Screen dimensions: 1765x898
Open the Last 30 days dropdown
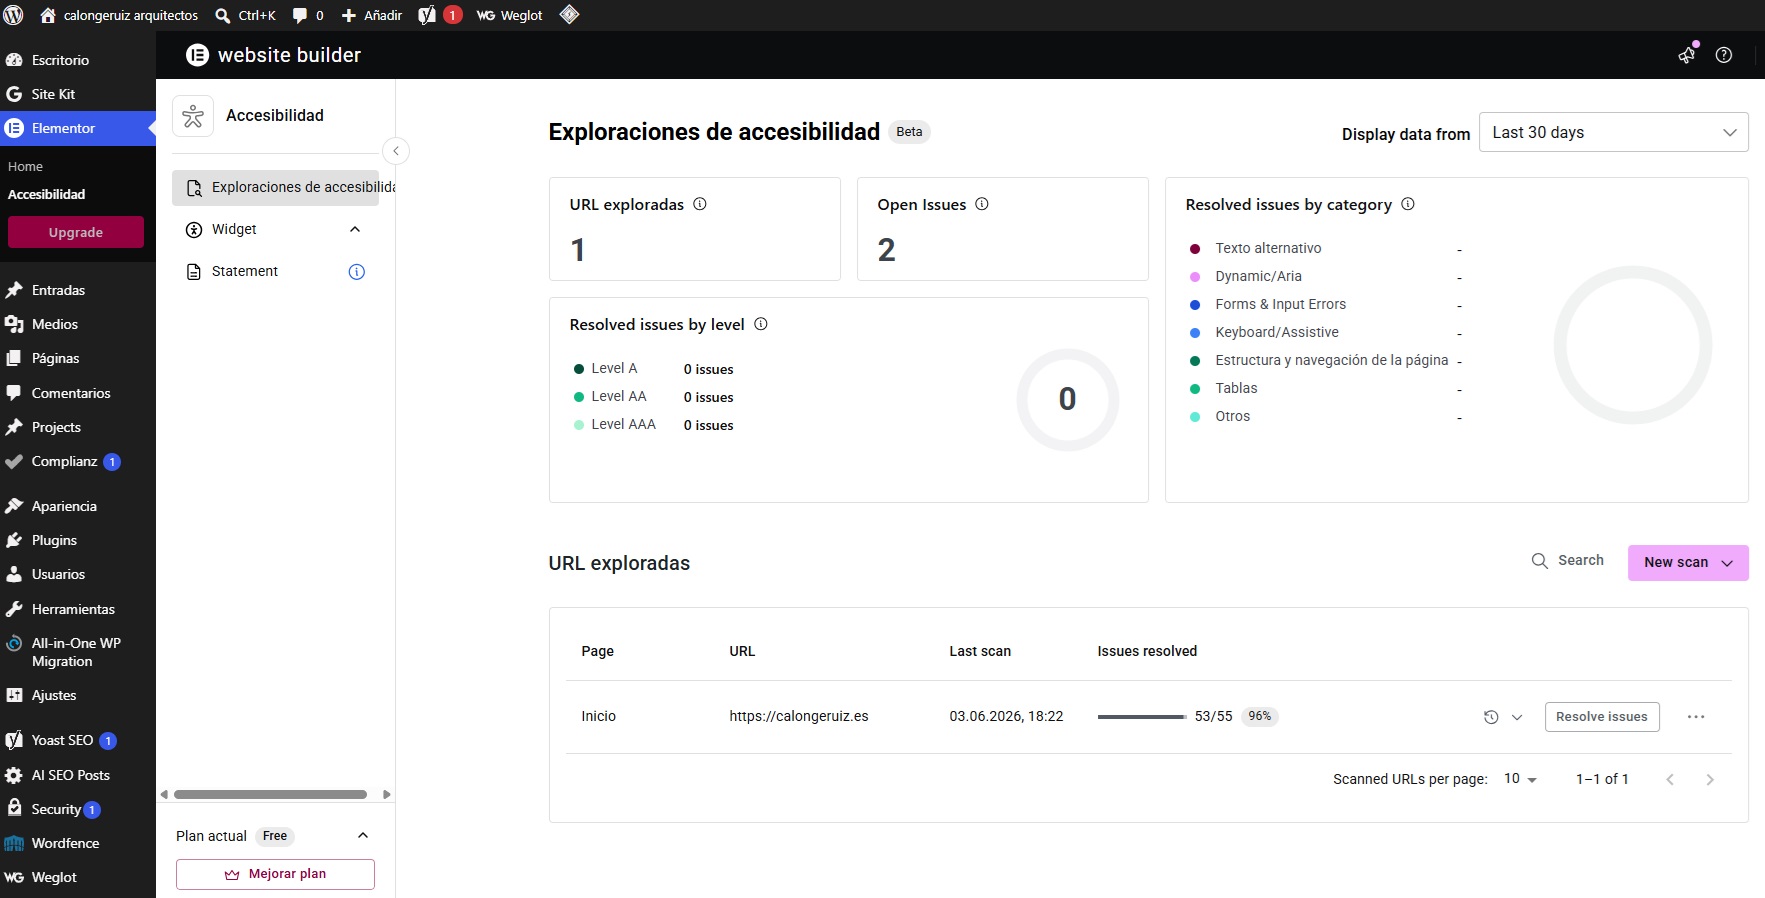pos(1613,132)
